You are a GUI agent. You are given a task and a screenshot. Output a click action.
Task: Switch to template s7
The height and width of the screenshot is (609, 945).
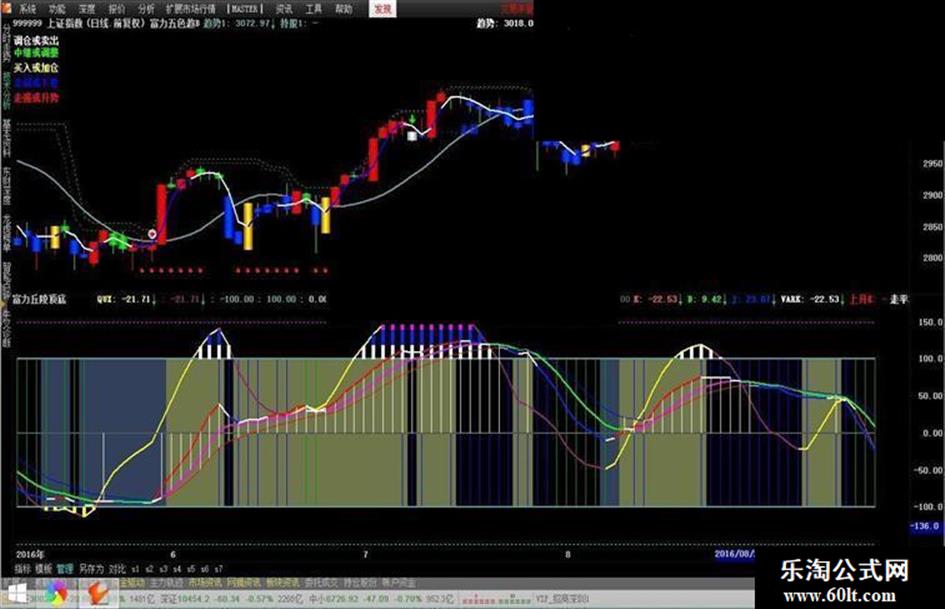(219, 569)
